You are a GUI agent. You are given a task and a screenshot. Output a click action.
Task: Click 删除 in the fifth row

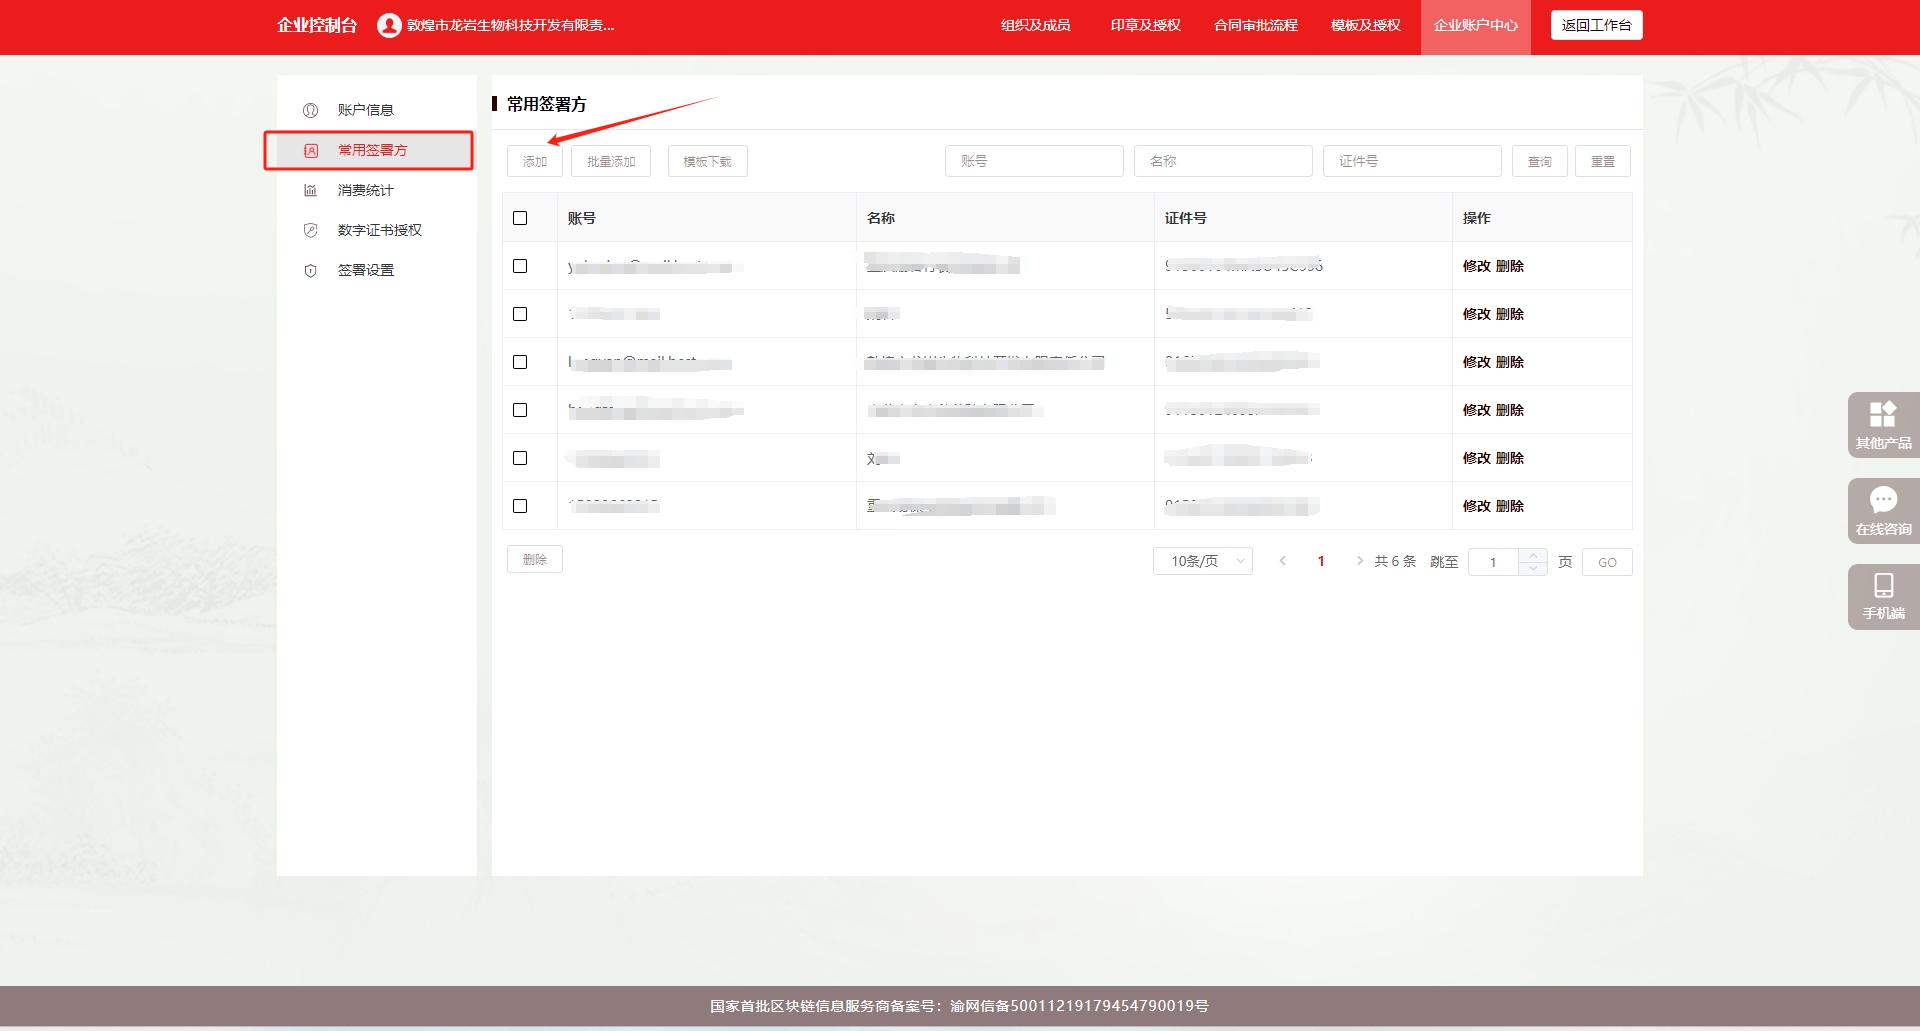(1510, 458)
